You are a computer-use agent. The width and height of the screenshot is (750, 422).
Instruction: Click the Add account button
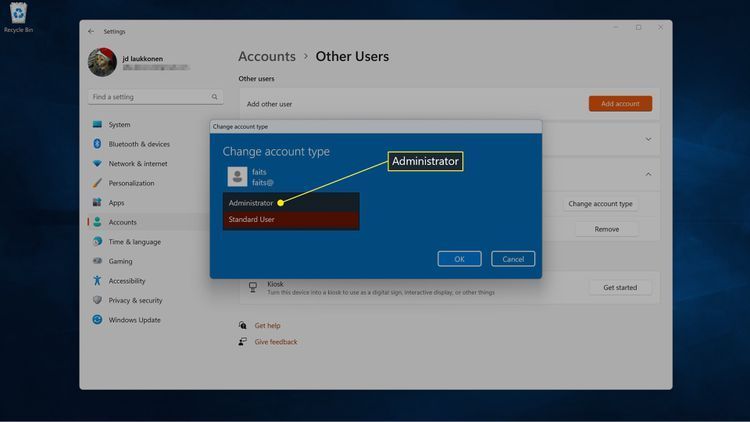tap(620, 104)
